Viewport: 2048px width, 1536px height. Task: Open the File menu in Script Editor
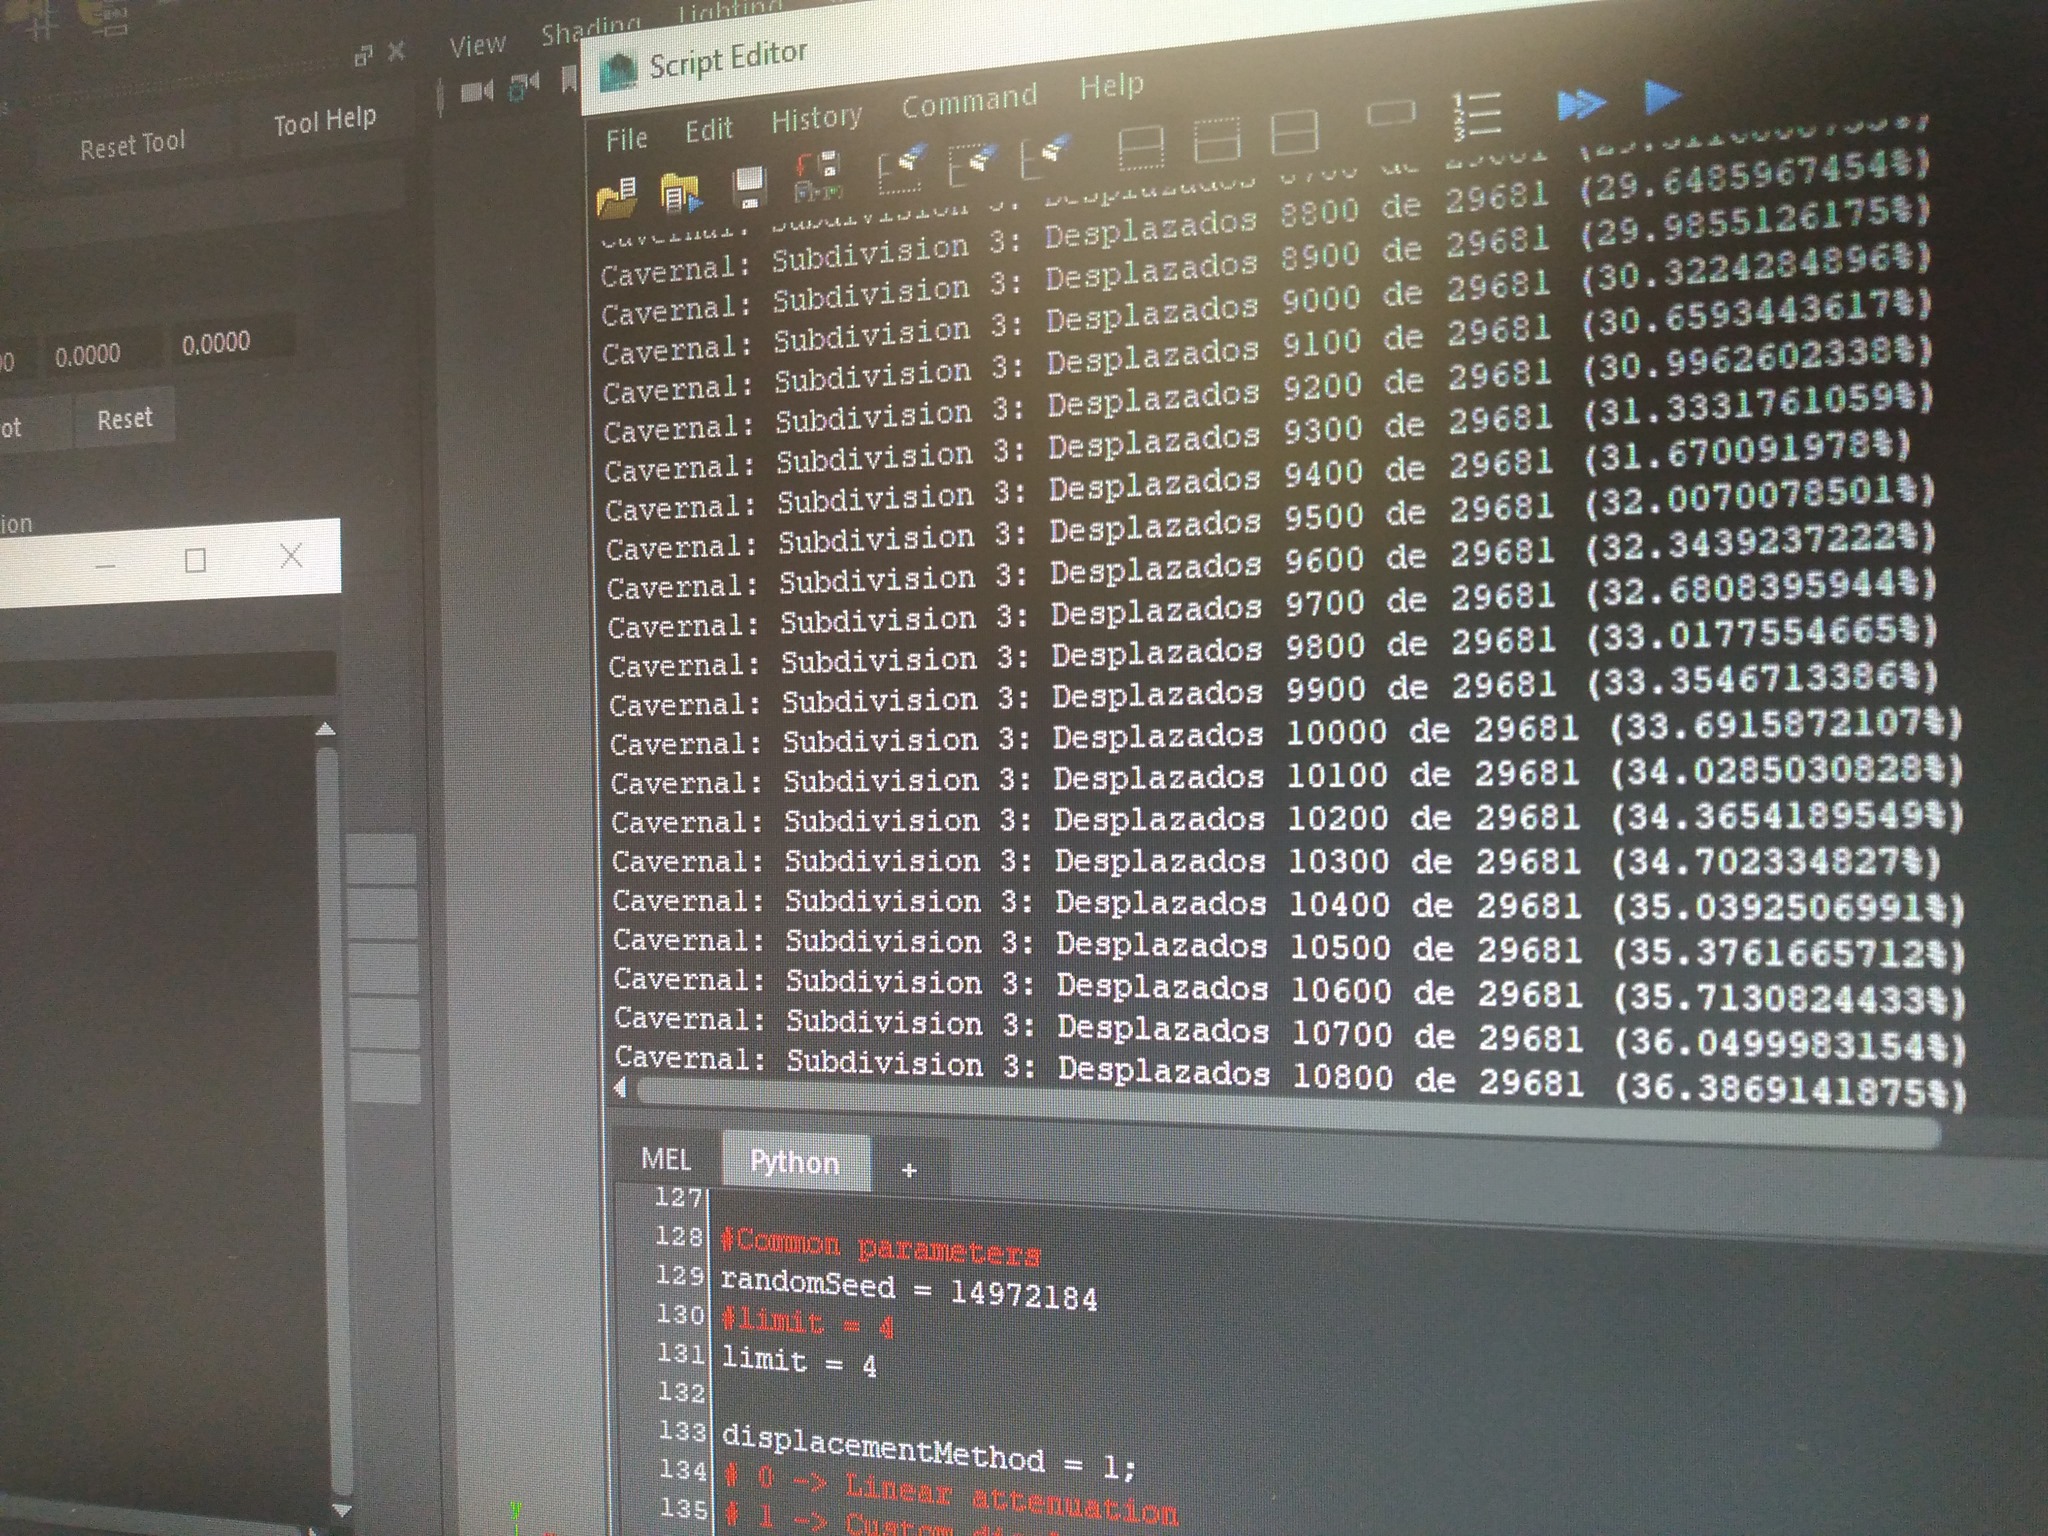coord(627,139)
